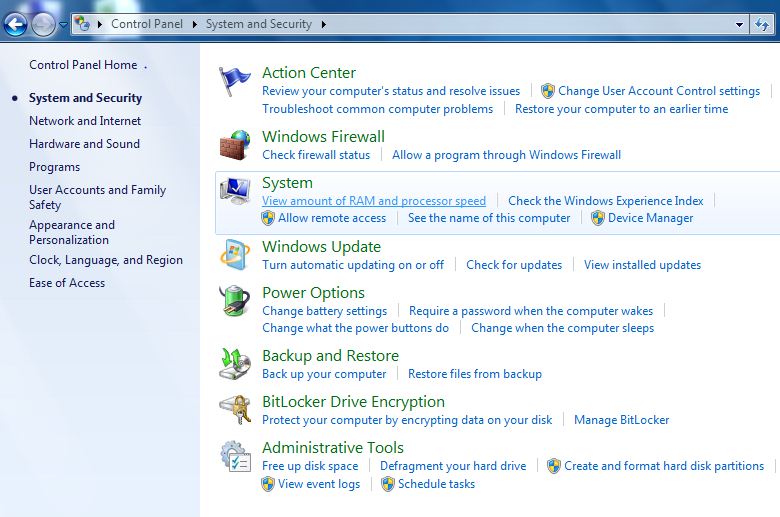The image size is (780, 517).
Task: Open Programs category in sidebar
Action: (x=54, y=167)
